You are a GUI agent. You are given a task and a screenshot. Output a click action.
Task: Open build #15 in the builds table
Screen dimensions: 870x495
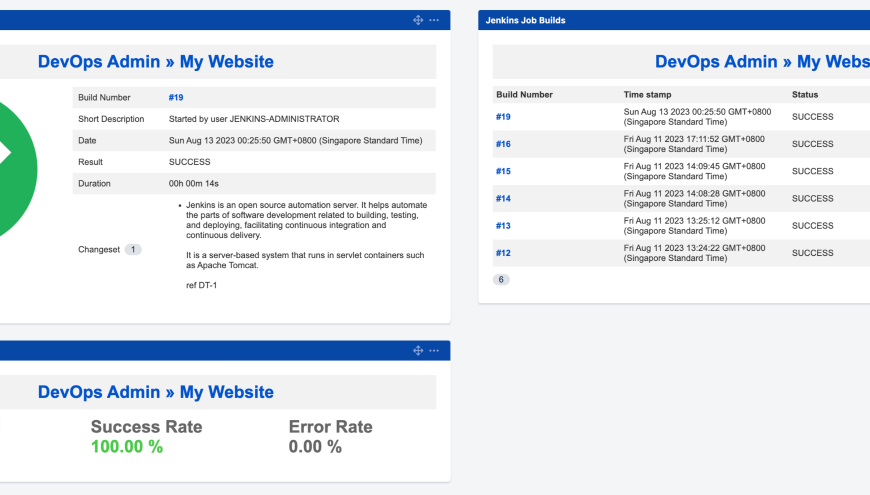tap(503, 171)
